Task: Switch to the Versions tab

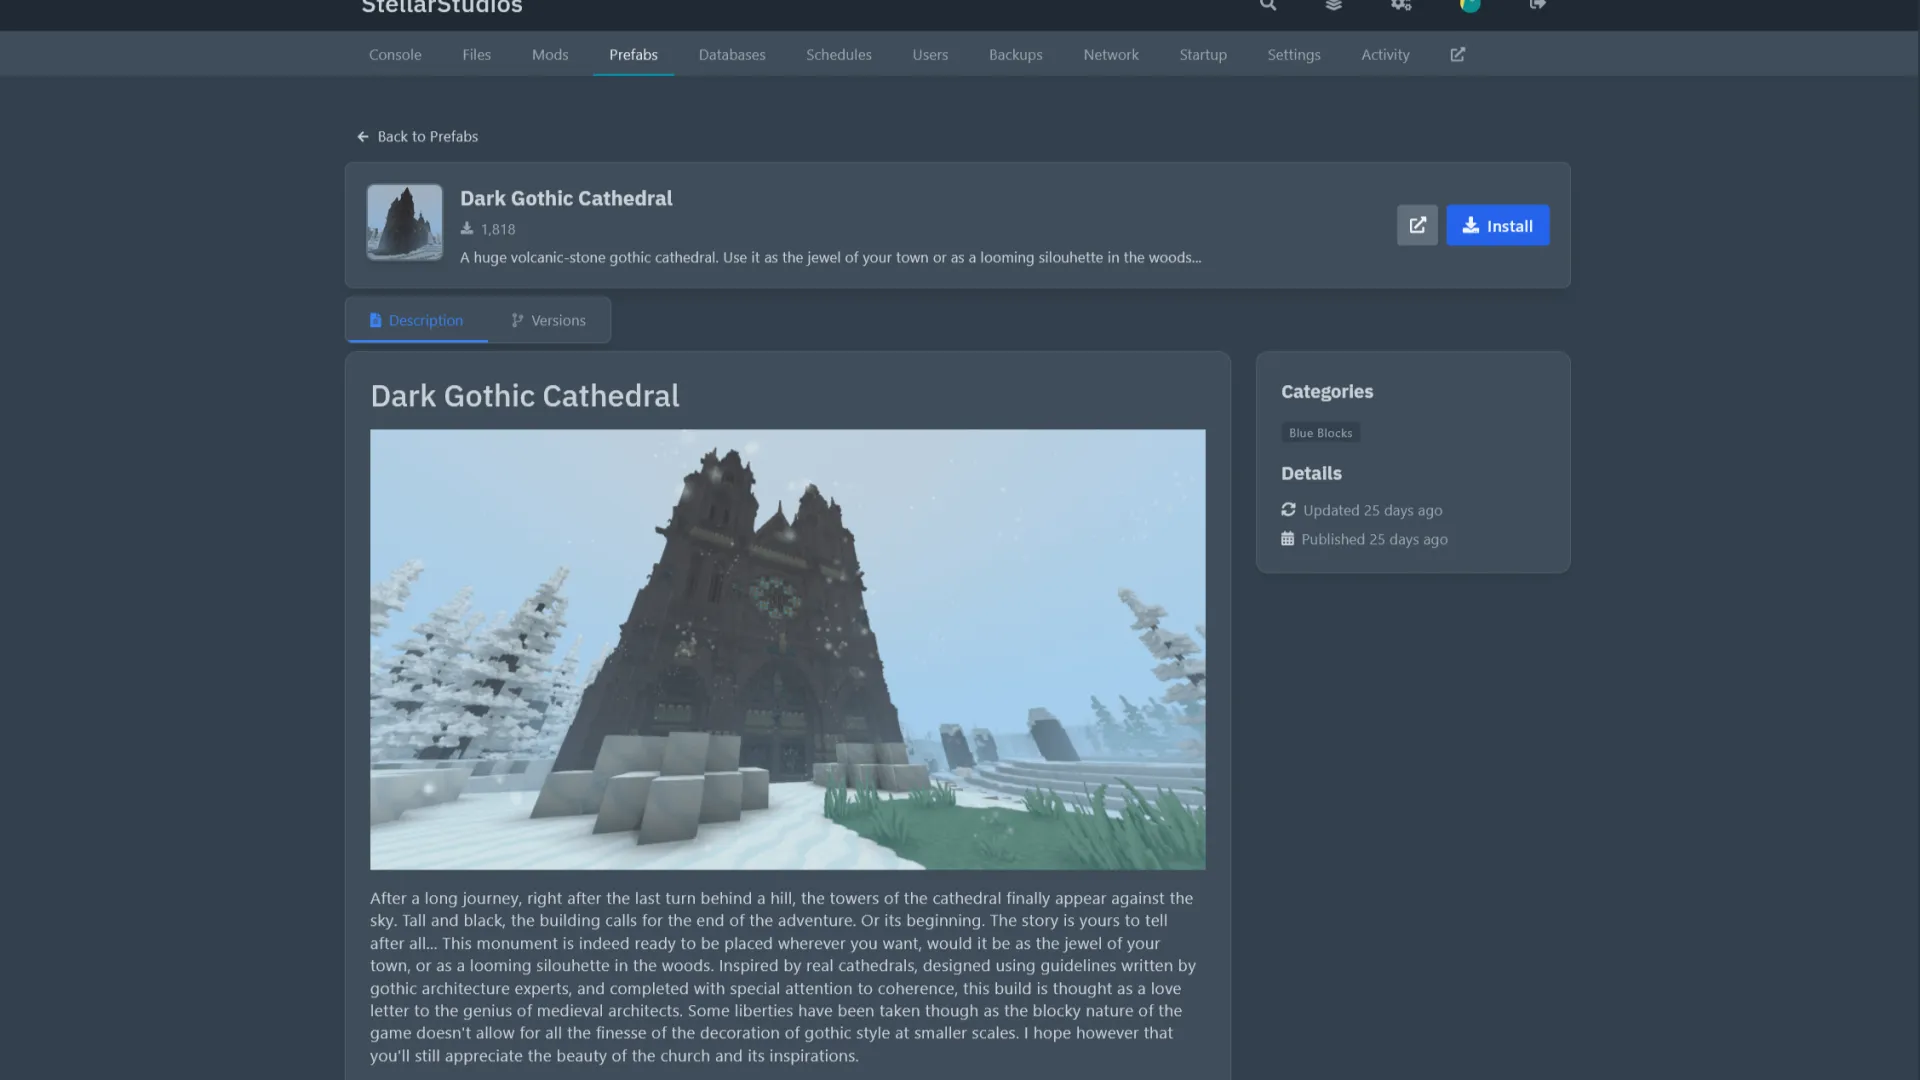Action: 548,321
